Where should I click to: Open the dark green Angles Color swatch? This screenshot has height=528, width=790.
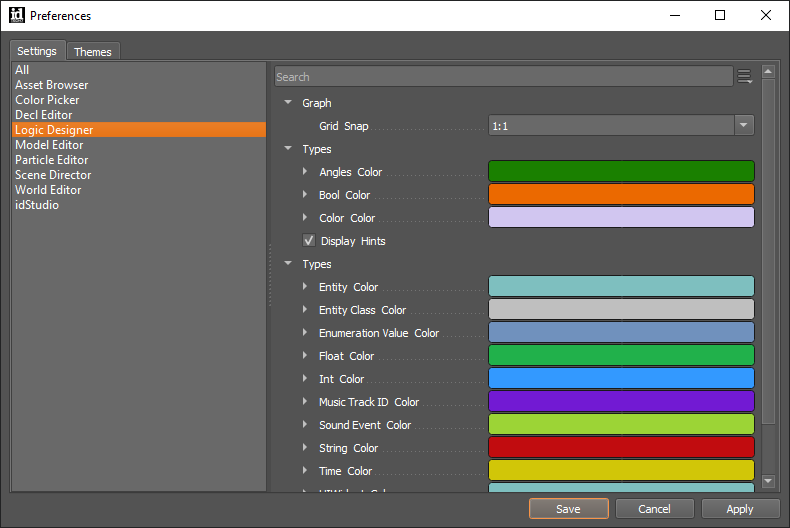621,171
